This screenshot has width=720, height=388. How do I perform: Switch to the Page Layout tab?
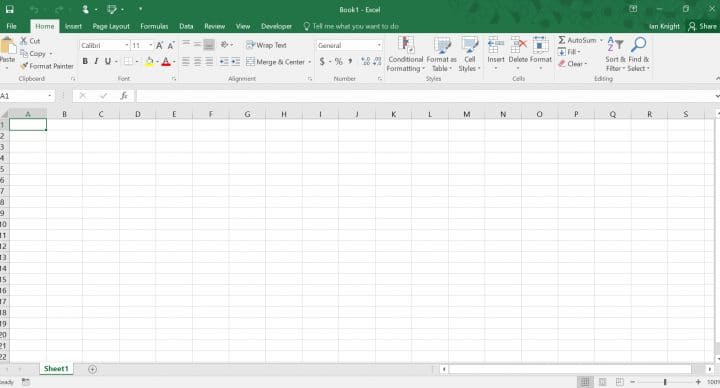(x=111, y=26)
